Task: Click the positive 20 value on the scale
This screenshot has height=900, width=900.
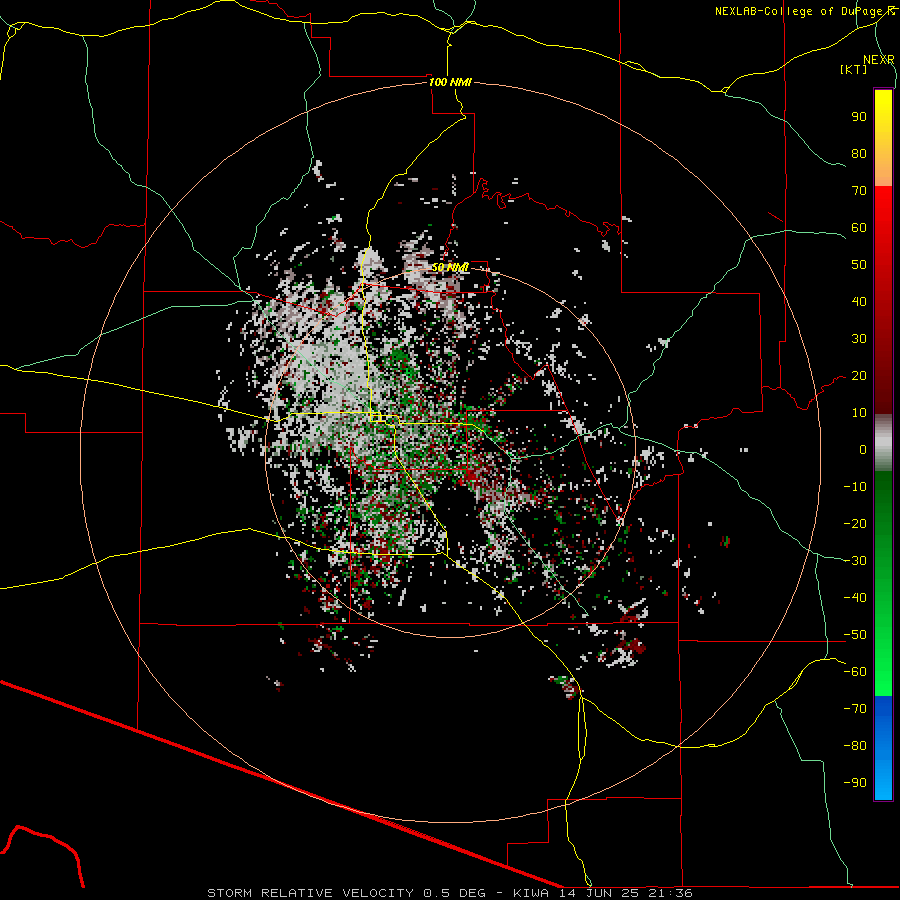Action: click(859, 375)
